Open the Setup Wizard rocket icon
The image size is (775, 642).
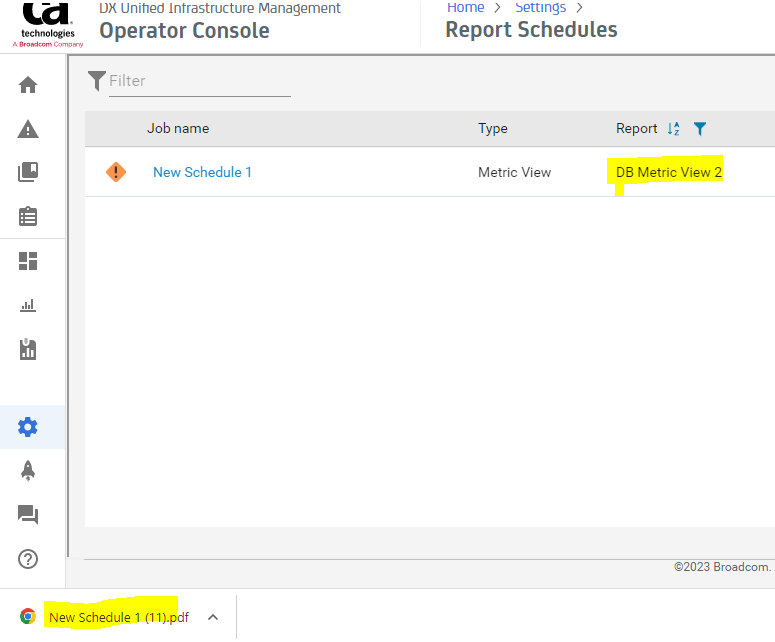[28, 471]
